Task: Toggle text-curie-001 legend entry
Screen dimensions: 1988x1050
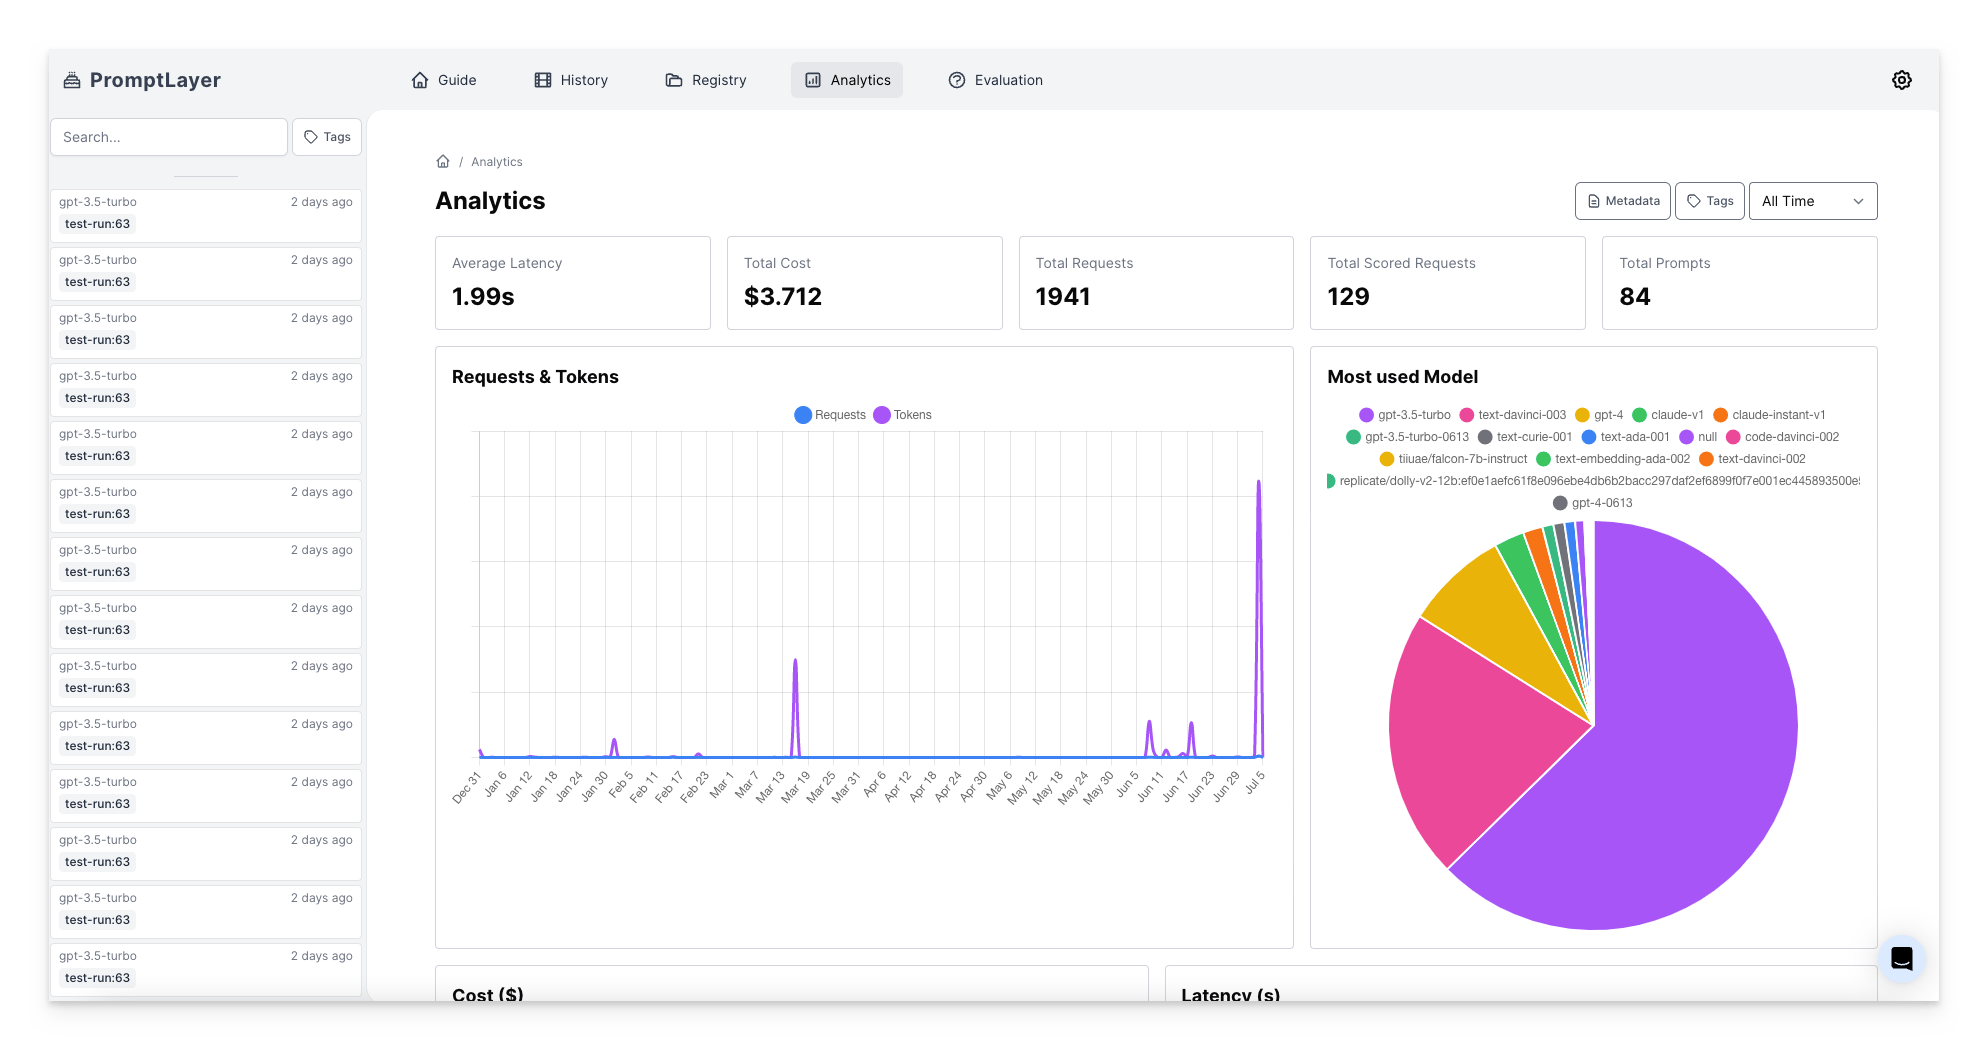Action: tap(1525, 437)
